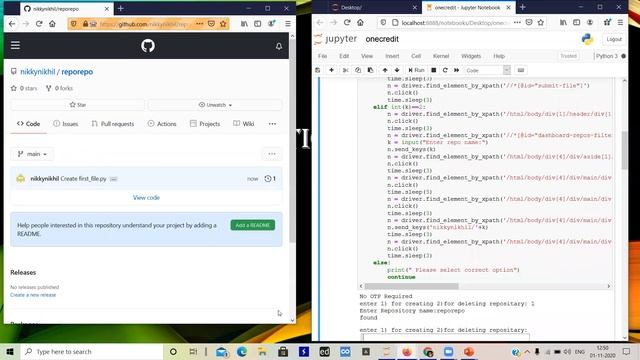Open the Jupyter Kernel menu
The image size is (640, 360).
point(441,56)
